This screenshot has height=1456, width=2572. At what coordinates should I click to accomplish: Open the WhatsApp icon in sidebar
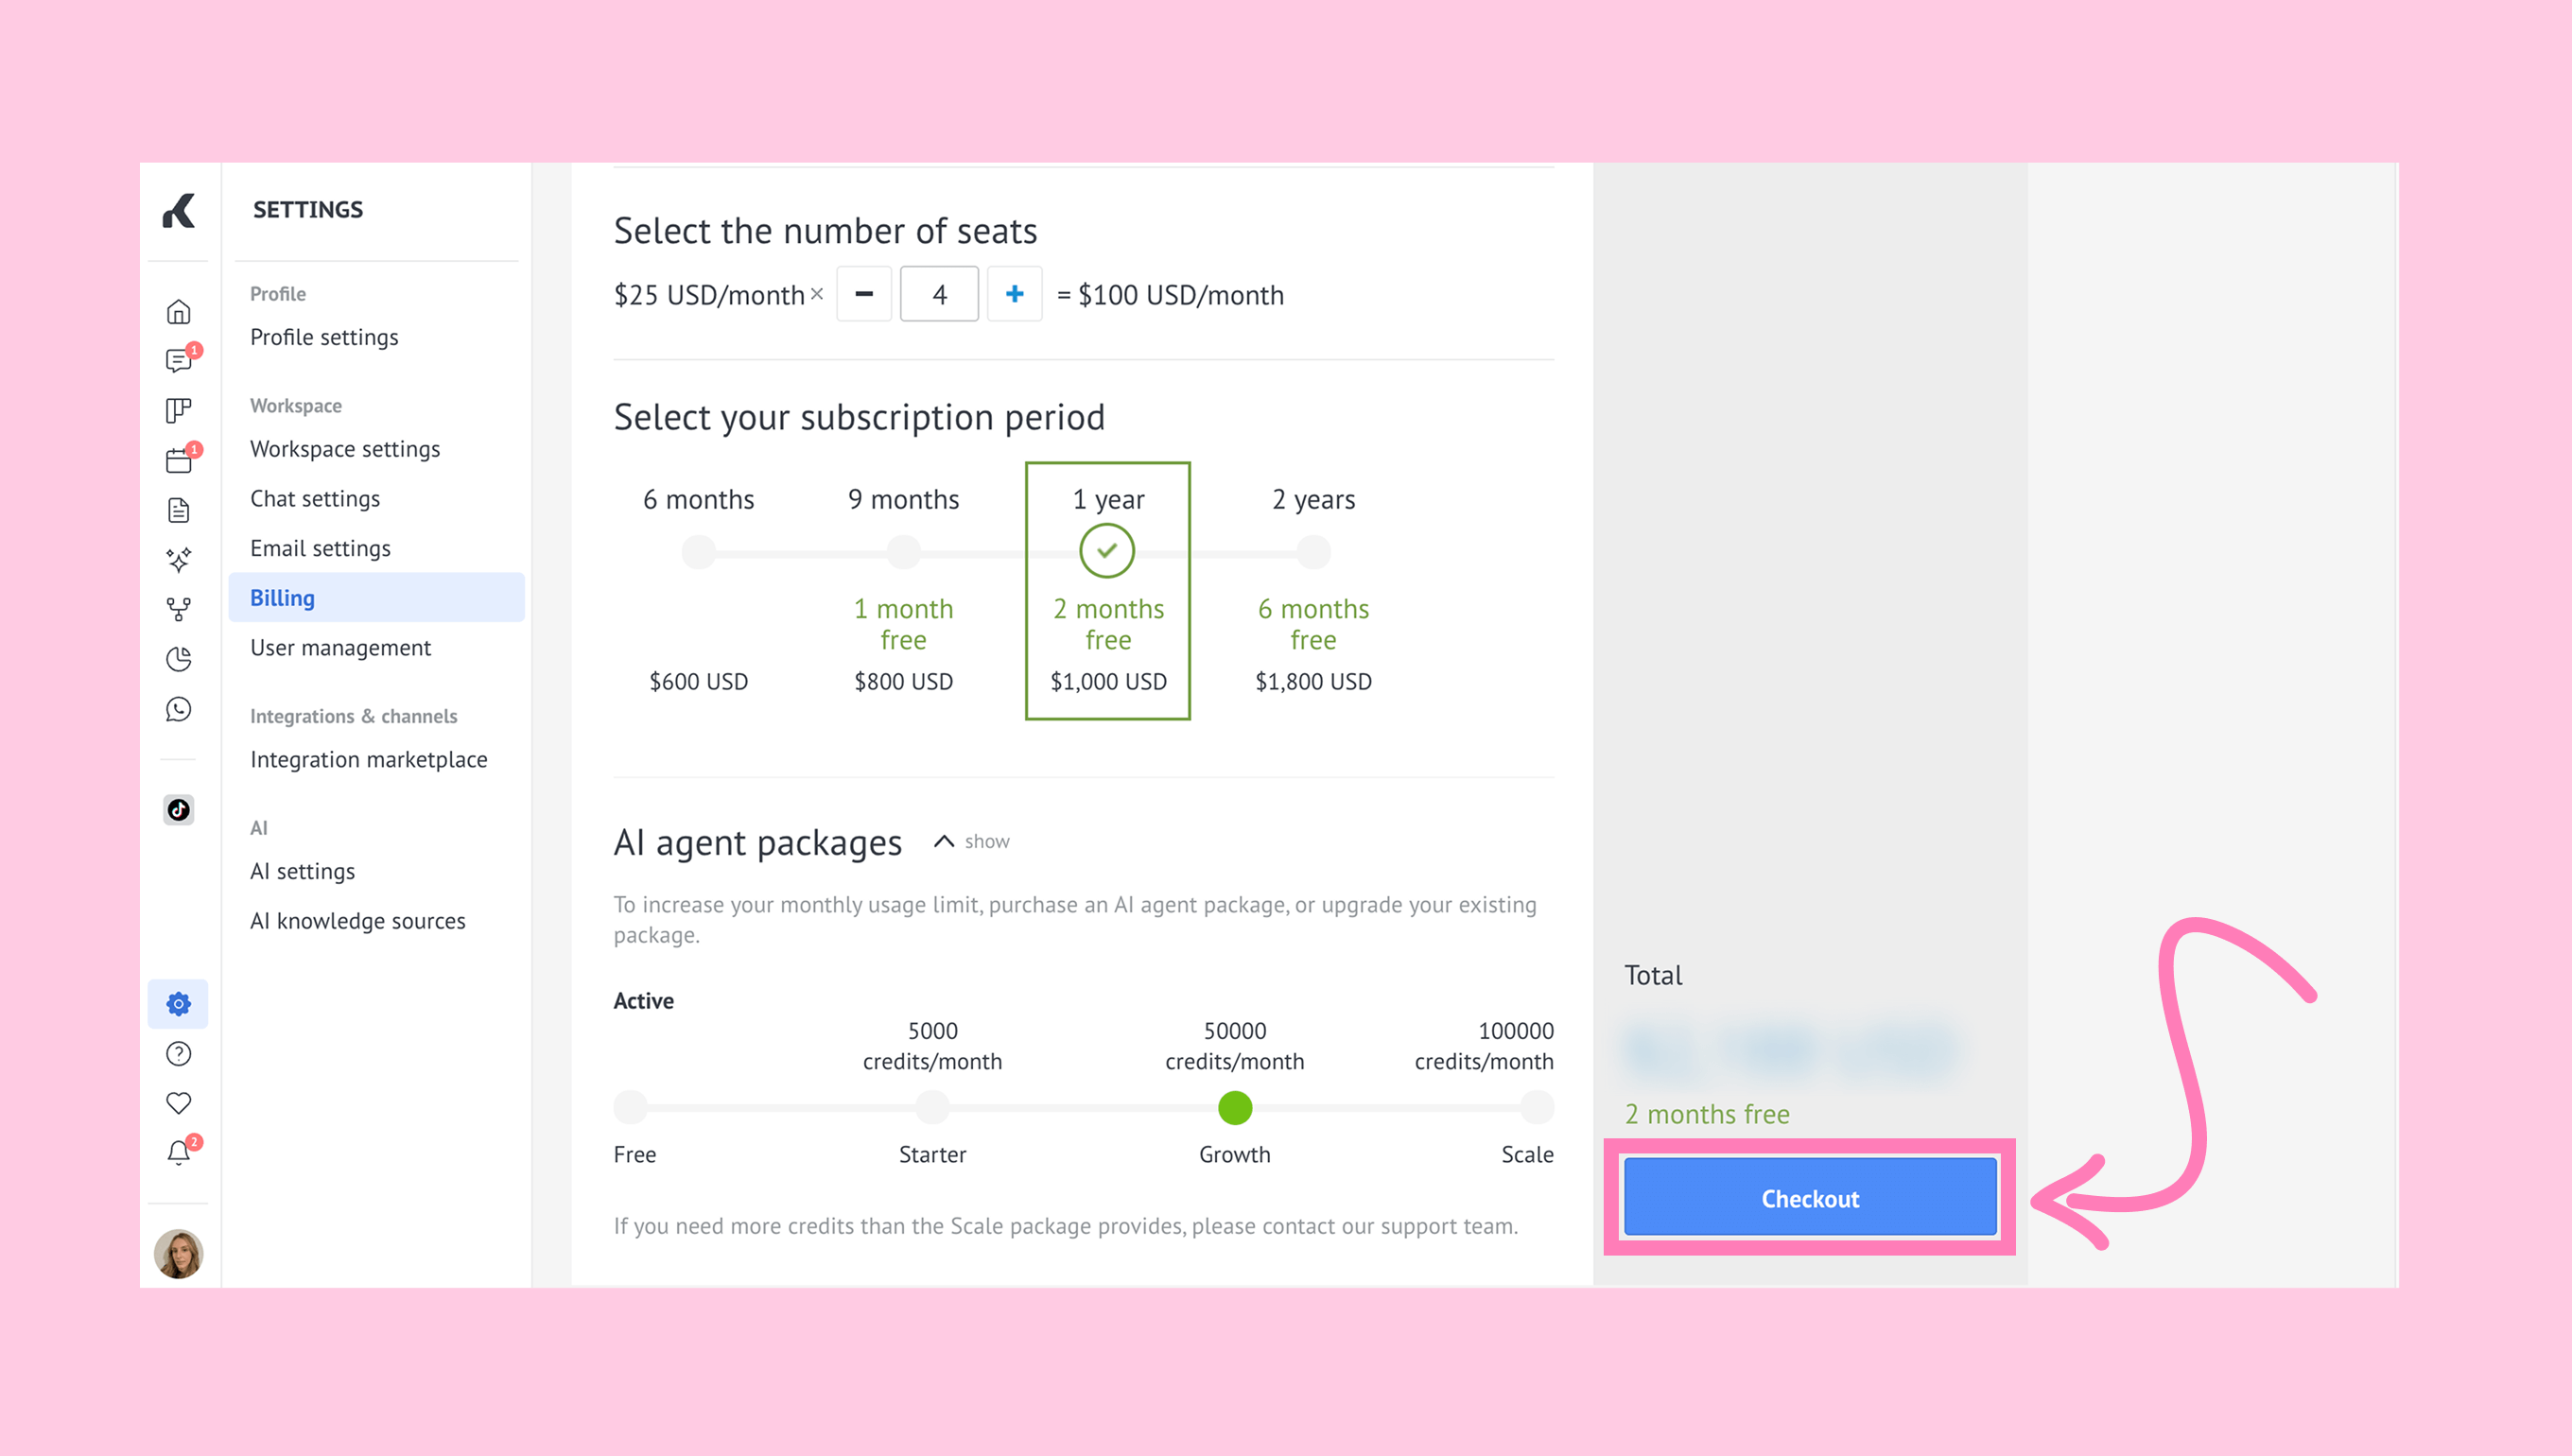click(x=178, y=709)
